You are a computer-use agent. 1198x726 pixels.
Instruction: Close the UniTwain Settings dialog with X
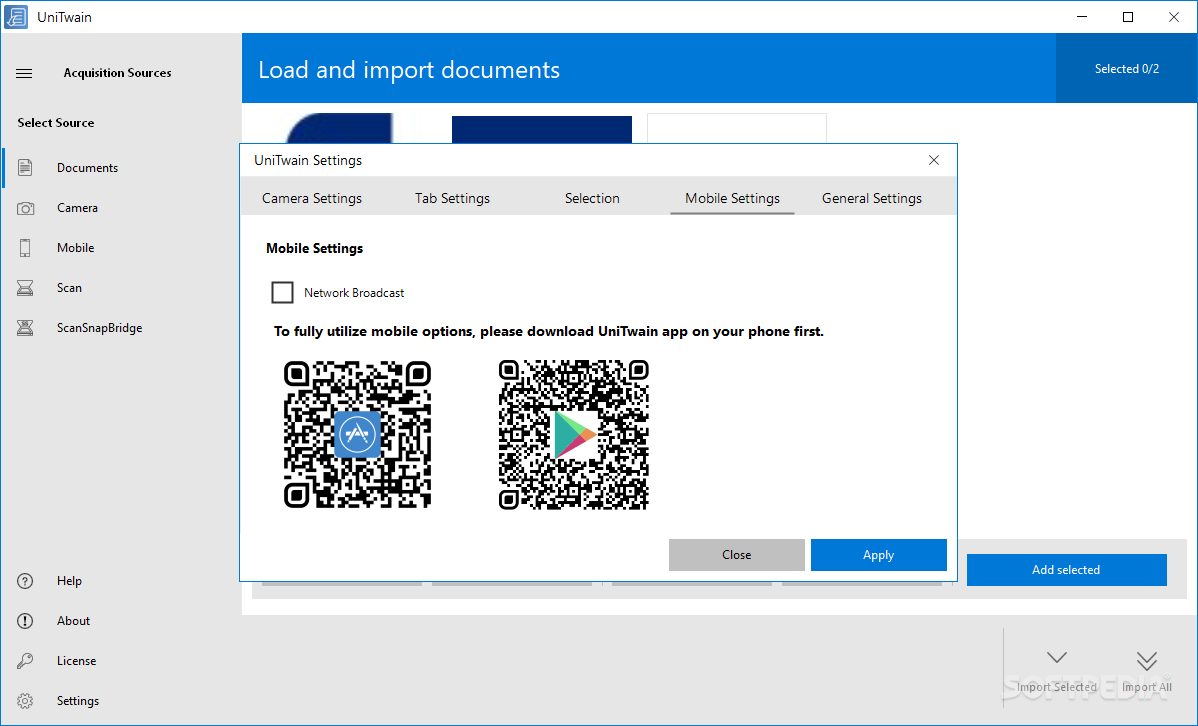pyautogui.click(x=934, y=160)
